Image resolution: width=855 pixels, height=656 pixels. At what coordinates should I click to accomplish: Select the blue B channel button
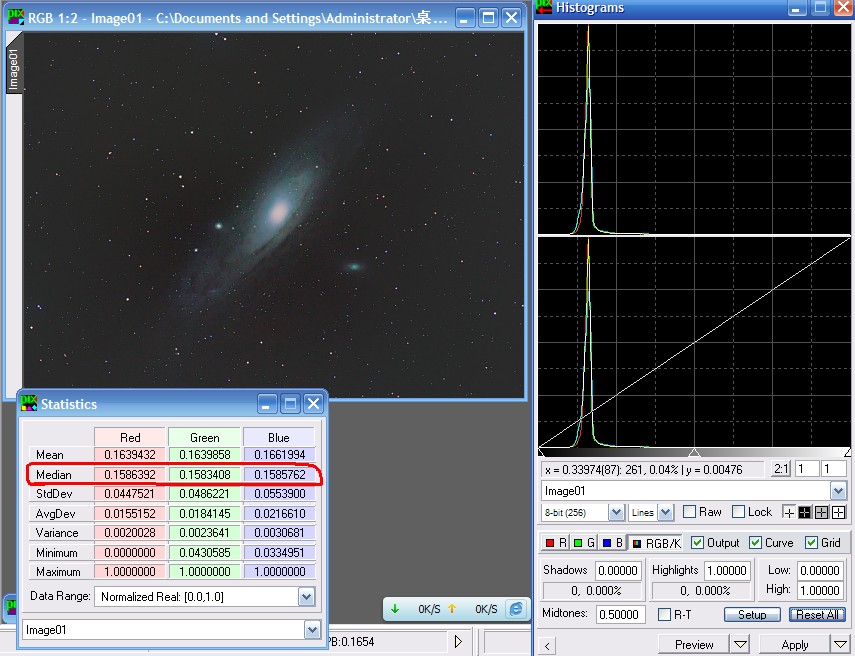610,543
